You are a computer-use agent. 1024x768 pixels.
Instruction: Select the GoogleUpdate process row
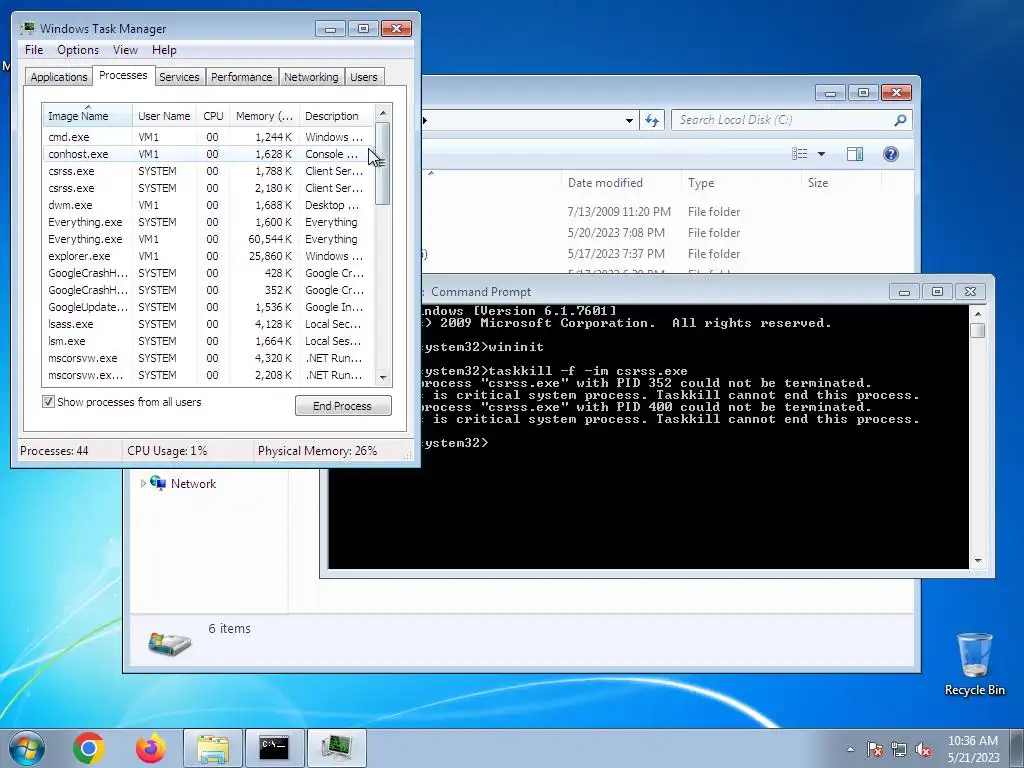click(x=208, y=307)
